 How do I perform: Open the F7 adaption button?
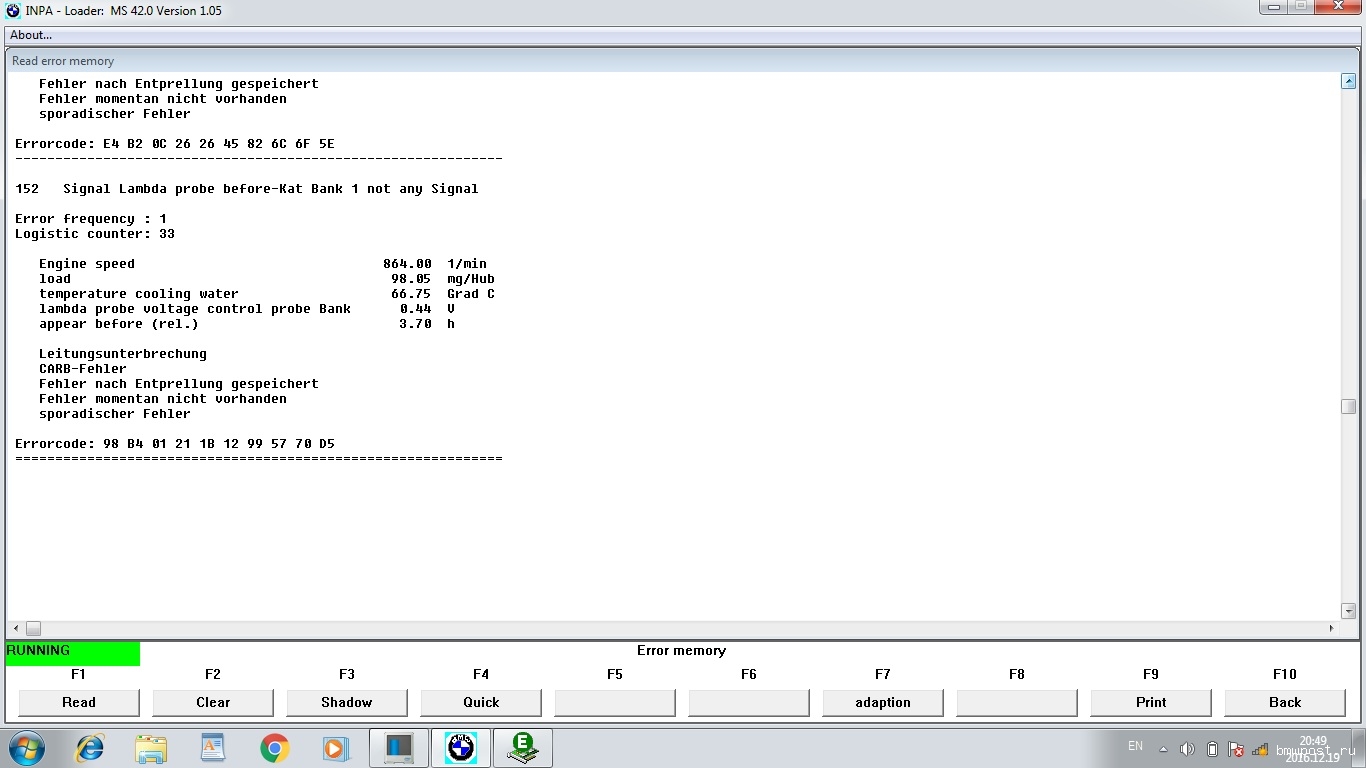coord(883,702)
